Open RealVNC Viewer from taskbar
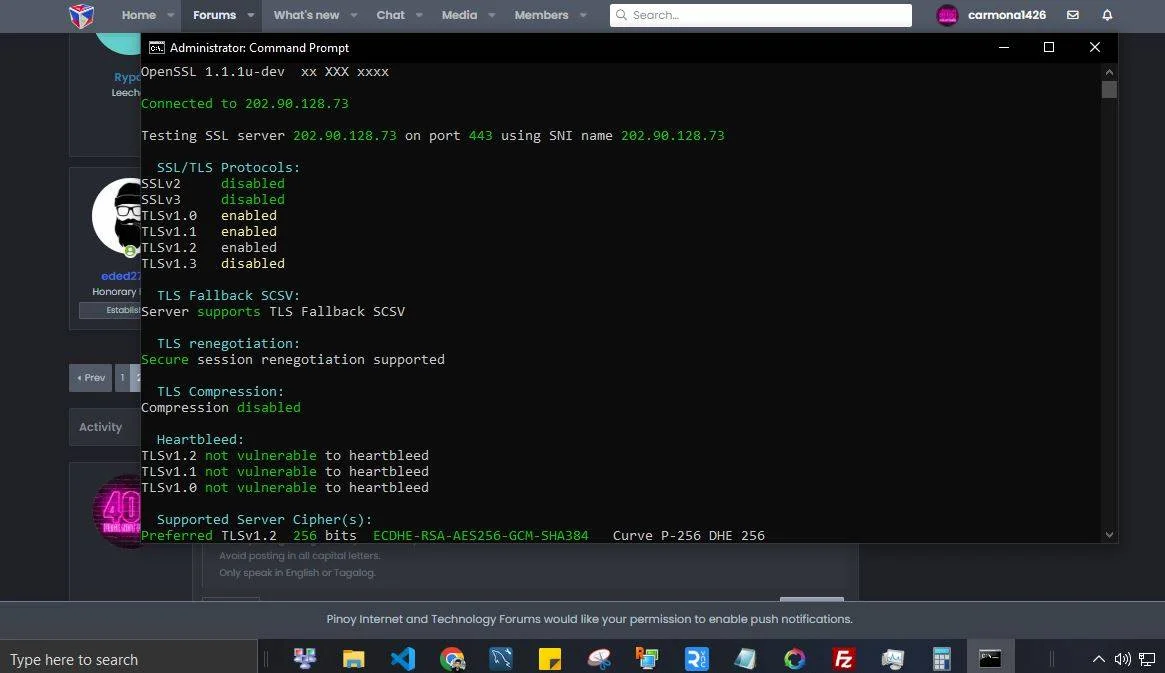Image resolution: width=1165 pixels, height=673 pixels. 697,658
